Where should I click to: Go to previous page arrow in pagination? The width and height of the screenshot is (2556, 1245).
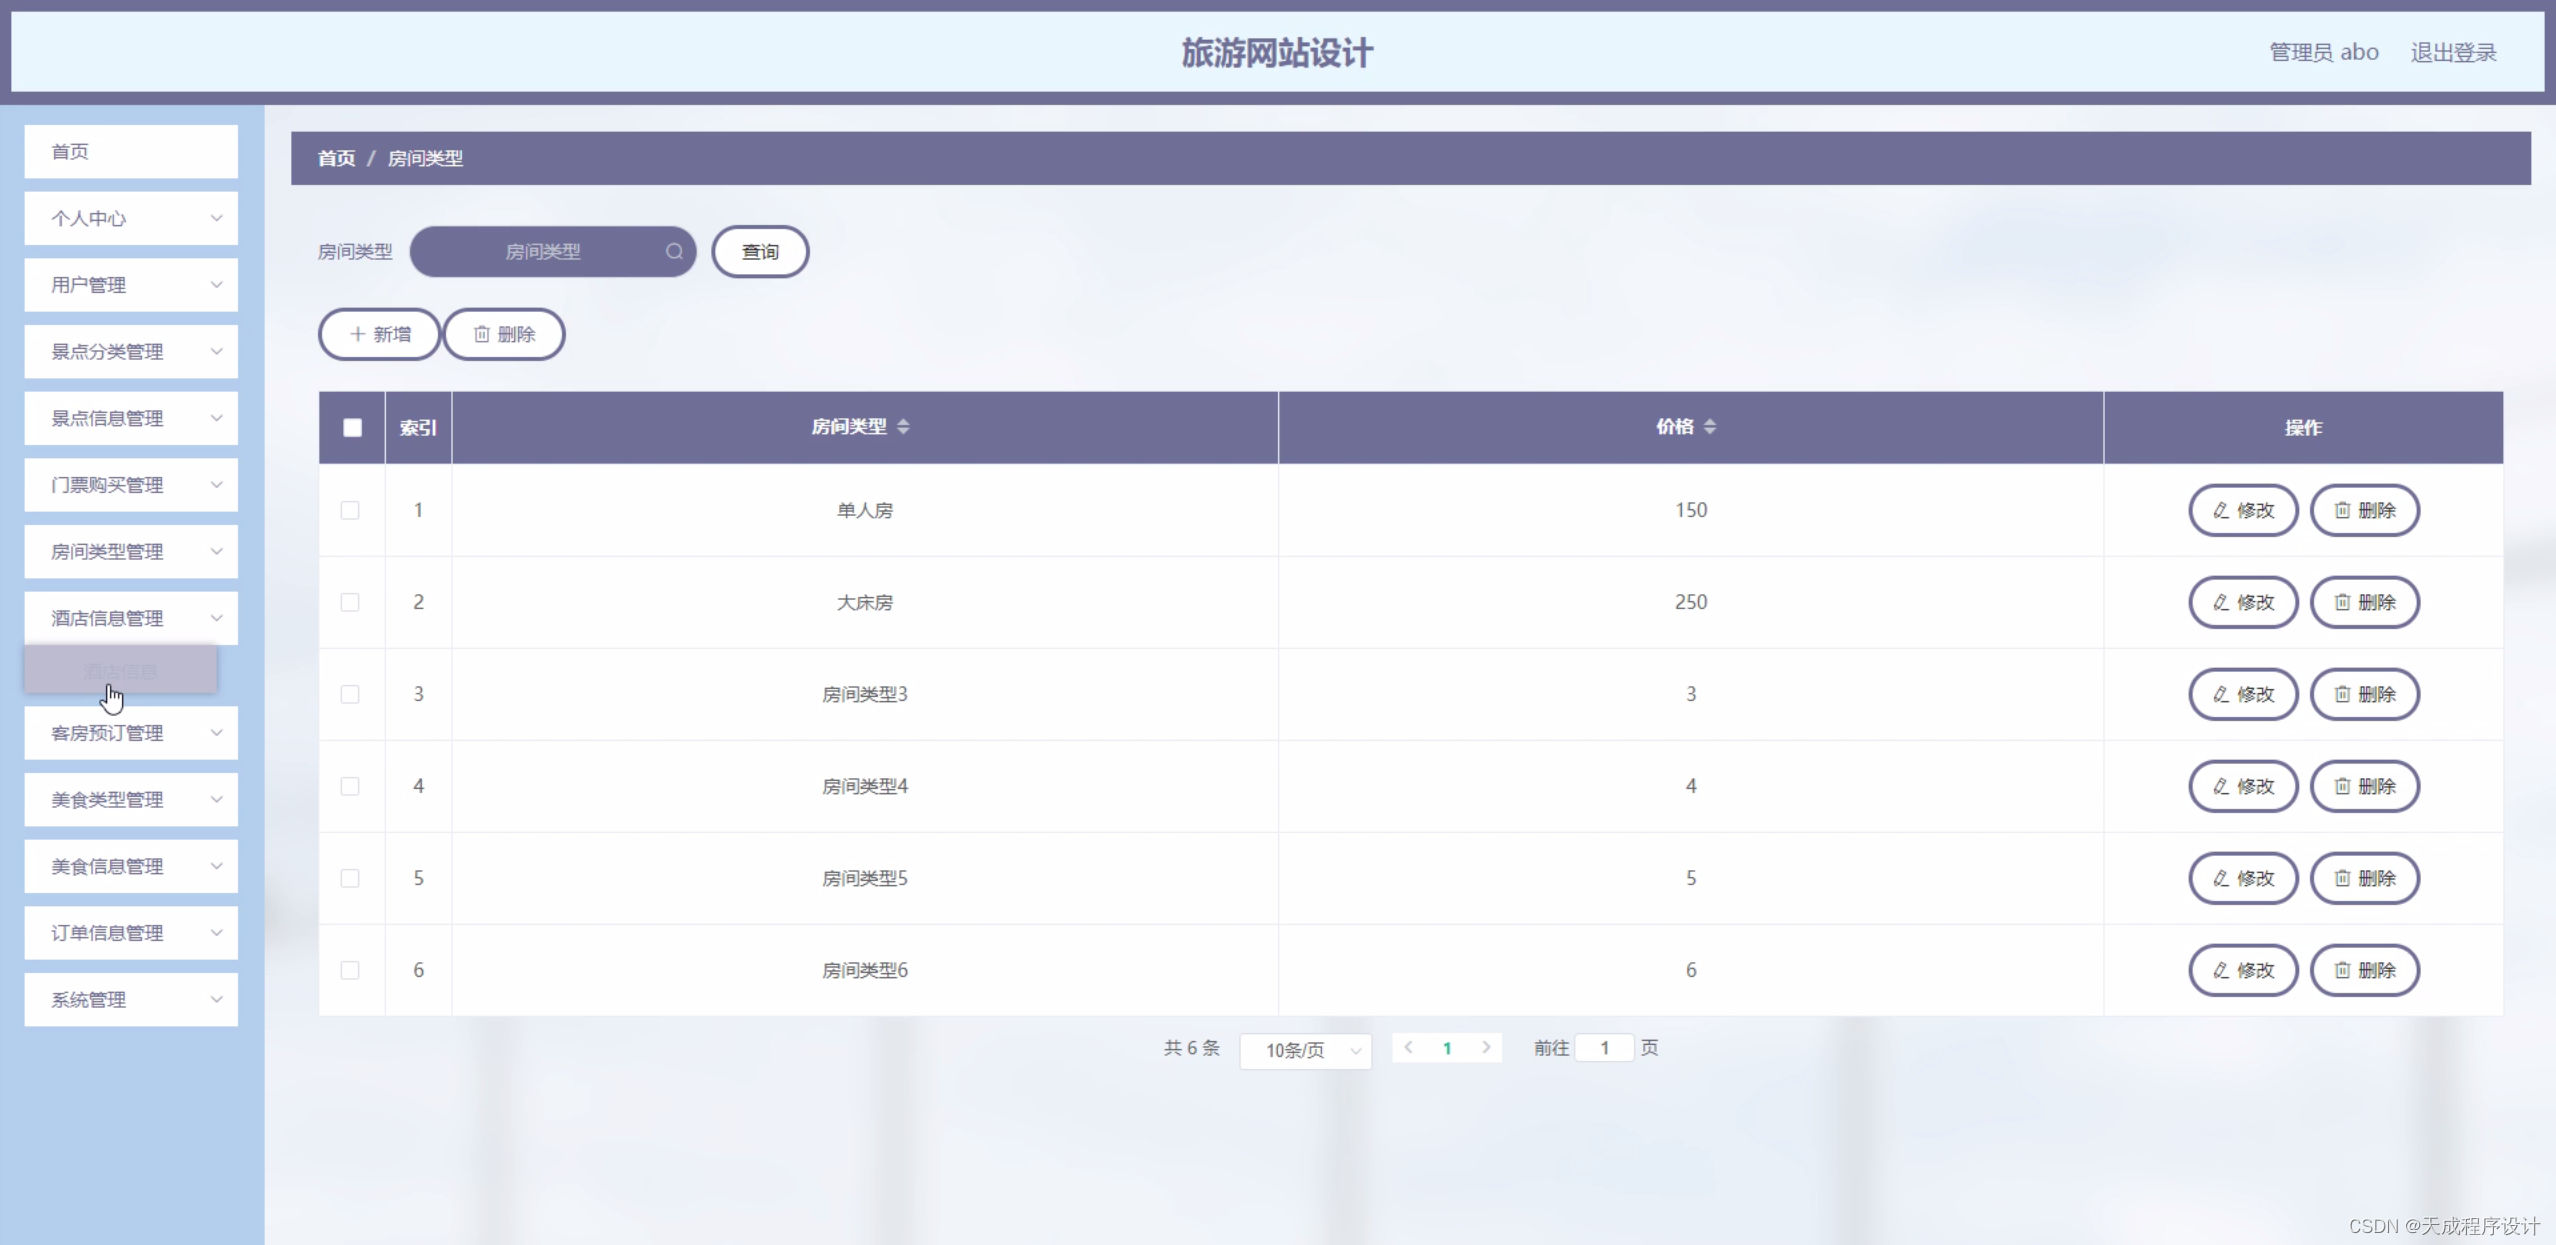tap(1408, 1048)
